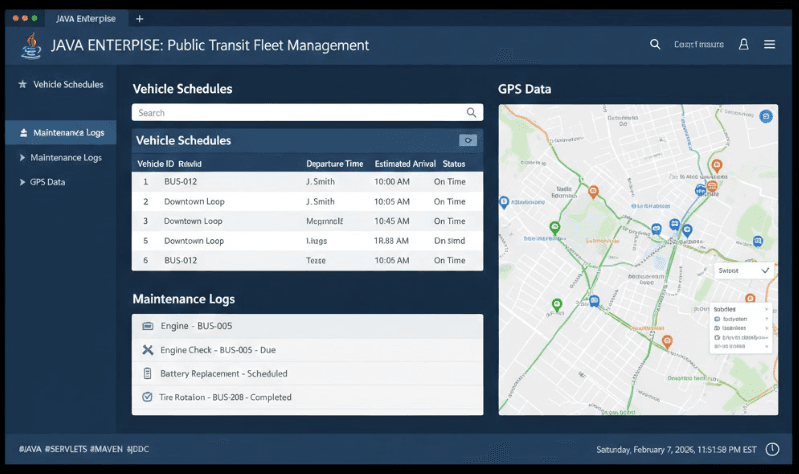Screen dimensions: 799x474
Task: Select the blue pin at map's left edge
Action: point(504,202)
